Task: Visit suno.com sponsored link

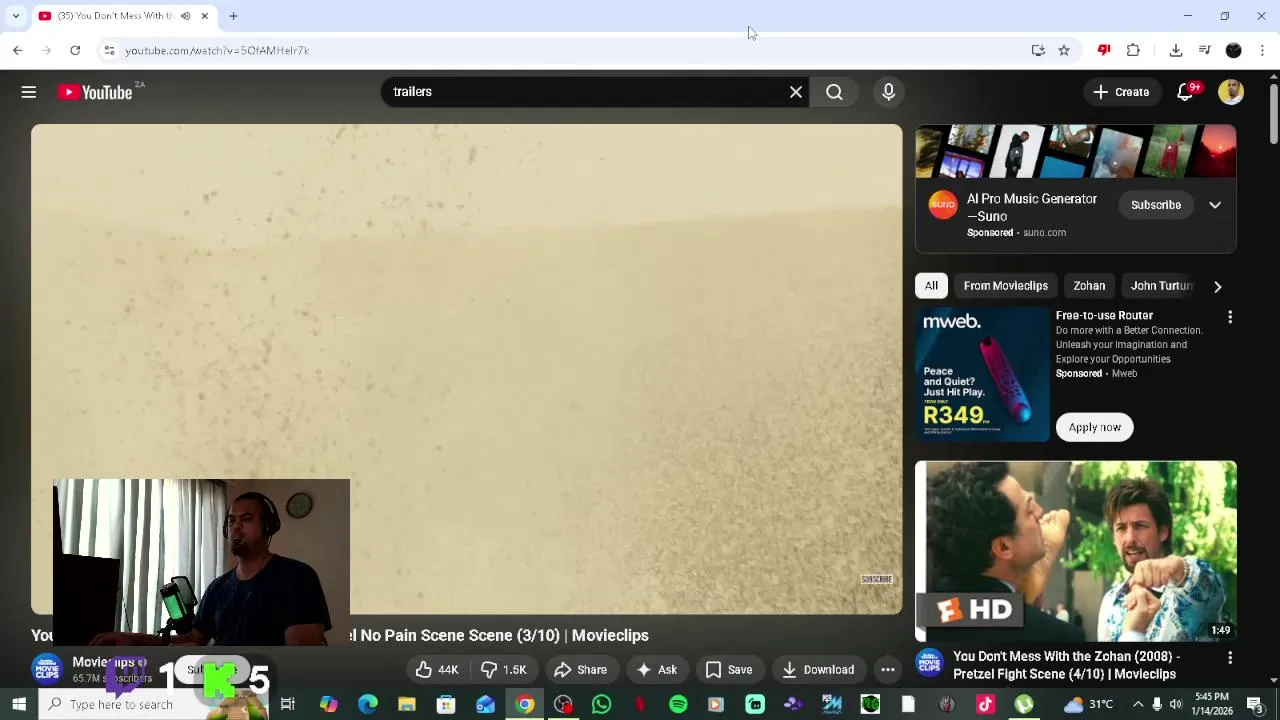Action: [x=1044, y=233]
